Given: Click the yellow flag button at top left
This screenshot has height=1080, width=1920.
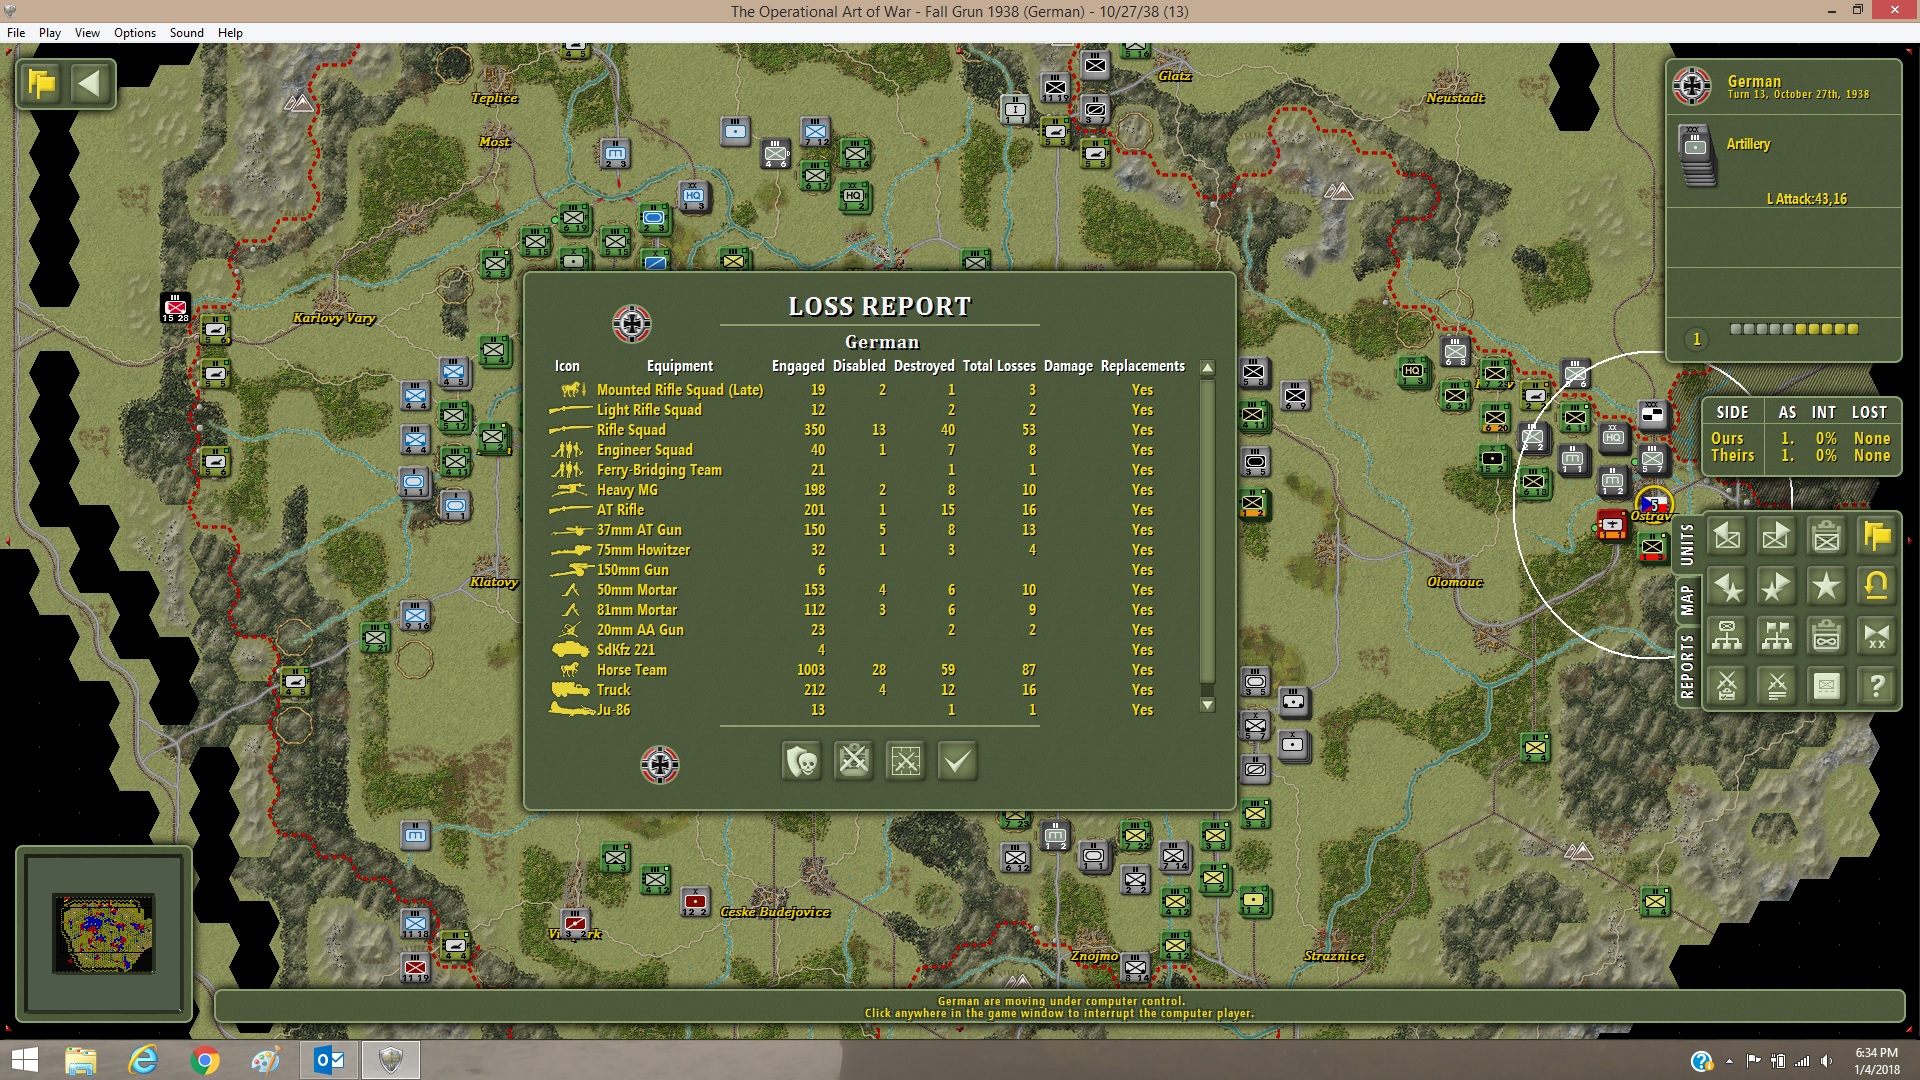Looking at the screenshot, I should tap(43, 84).
